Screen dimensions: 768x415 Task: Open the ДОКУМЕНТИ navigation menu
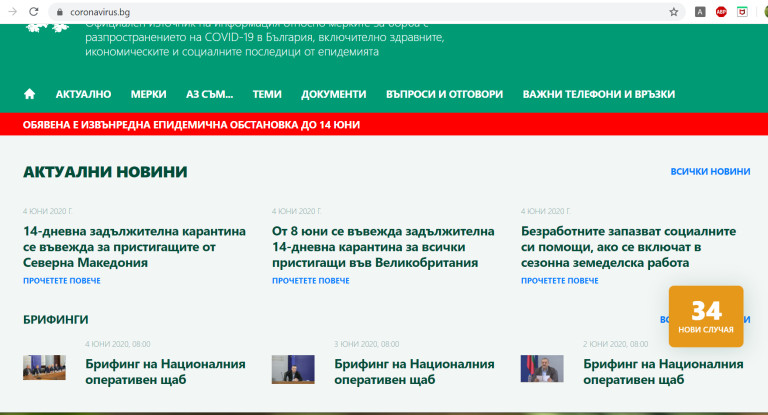333,94
